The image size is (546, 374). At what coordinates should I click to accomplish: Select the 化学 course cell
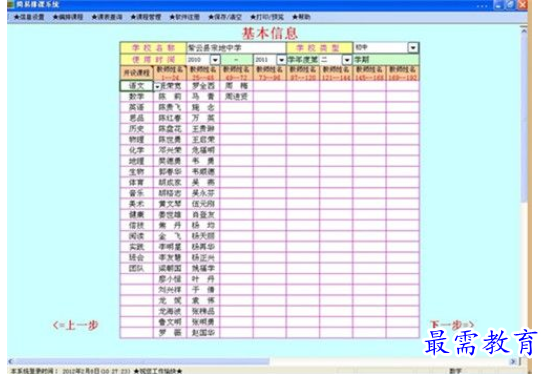(x=136, y=150)
